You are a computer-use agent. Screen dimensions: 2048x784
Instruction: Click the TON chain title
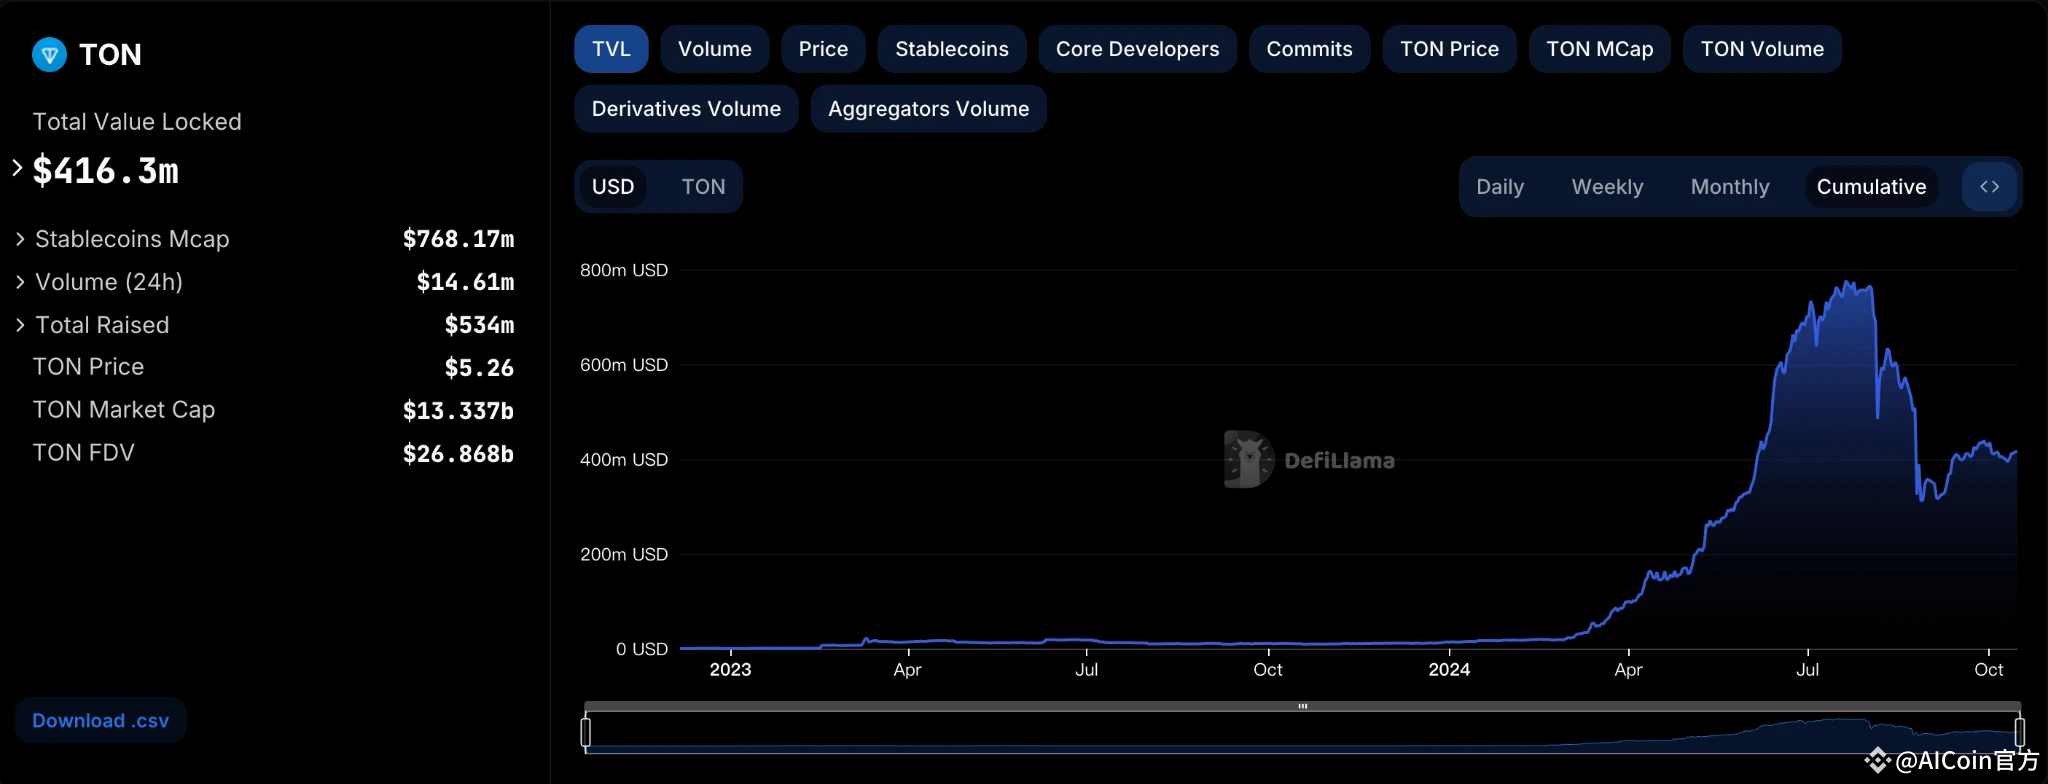pos(110,55)
